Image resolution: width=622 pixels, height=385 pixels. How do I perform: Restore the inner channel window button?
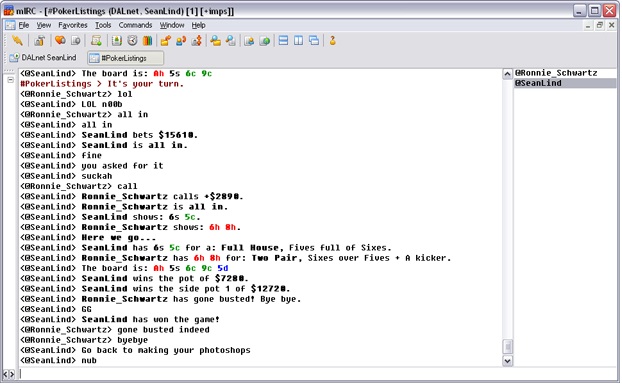[x=600, y=25]
